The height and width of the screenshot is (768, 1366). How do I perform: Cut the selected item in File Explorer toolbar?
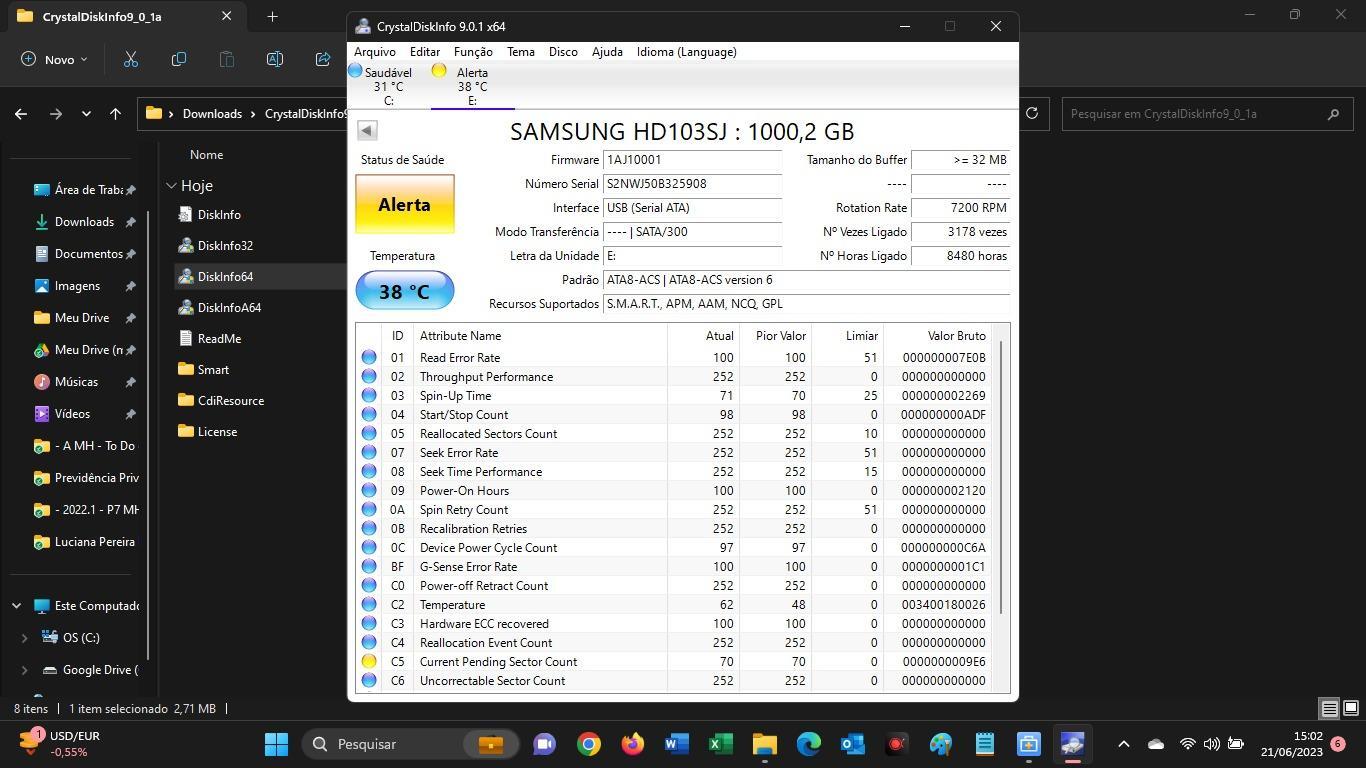click(x=131, y=59)
